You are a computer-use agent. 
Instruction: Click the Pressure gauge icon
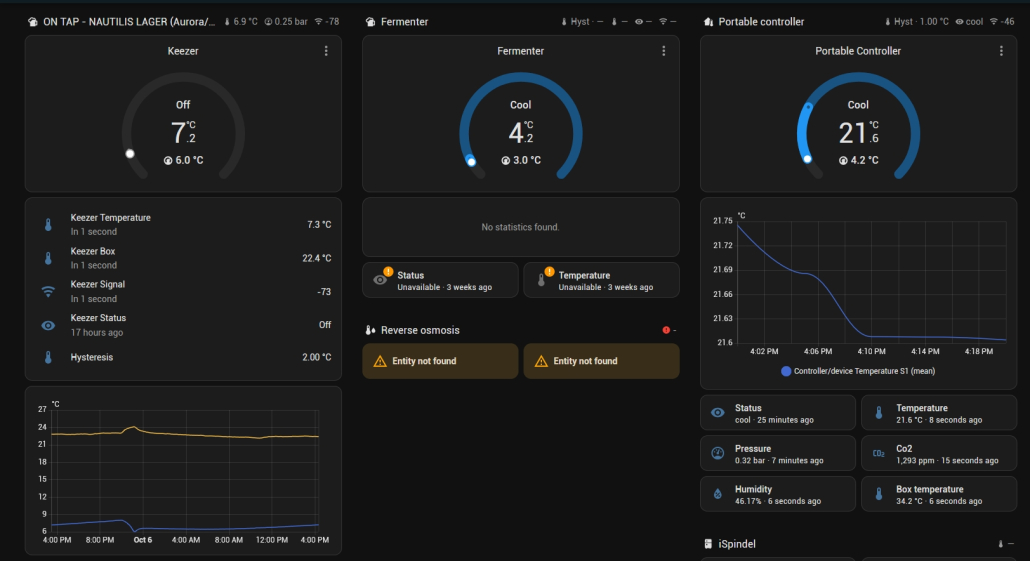tap(717, 454)
